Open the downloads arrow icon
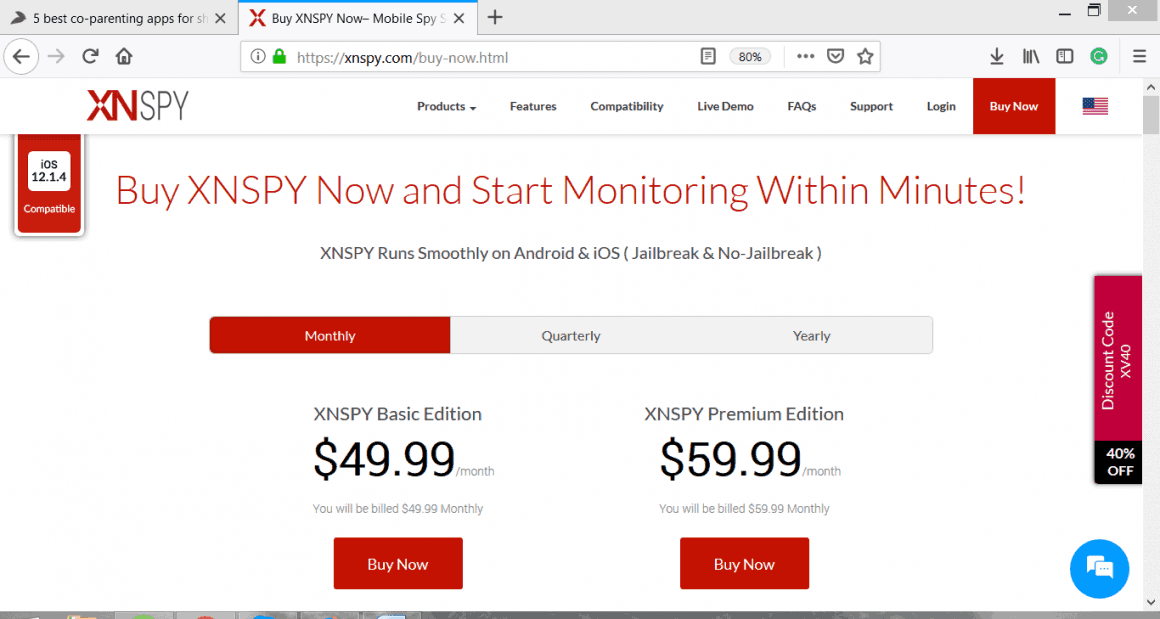Viewport: 1160px width, 619px height. tap(997, 56)
